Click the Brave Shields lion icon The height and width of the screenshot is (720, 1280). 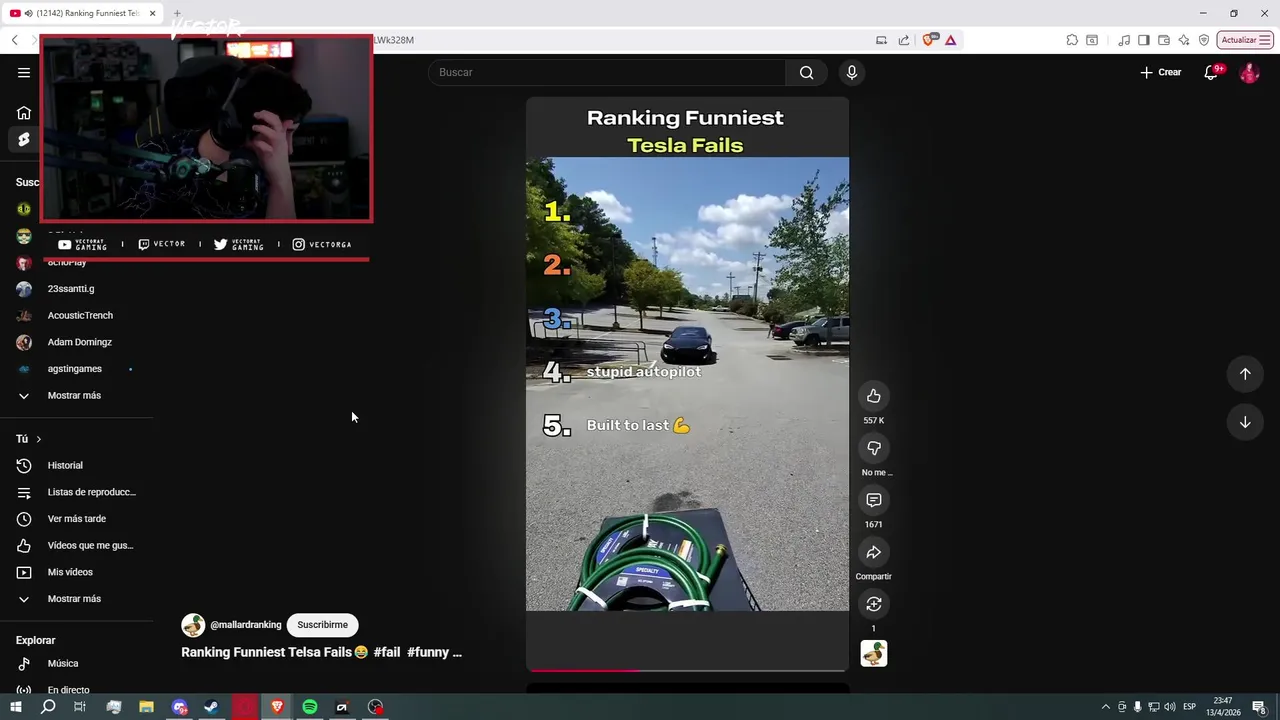[929, 40]
